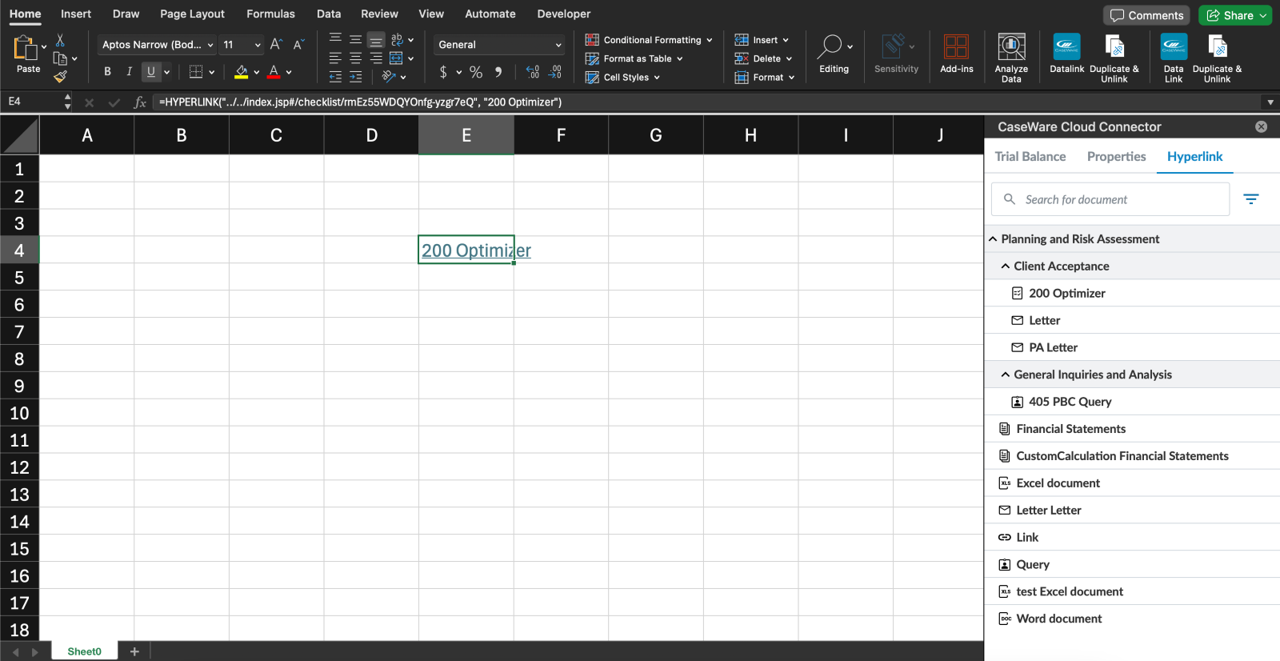Toggle italic formatting
Screen dimensions: 1280x661
click(x=131, y=71)
